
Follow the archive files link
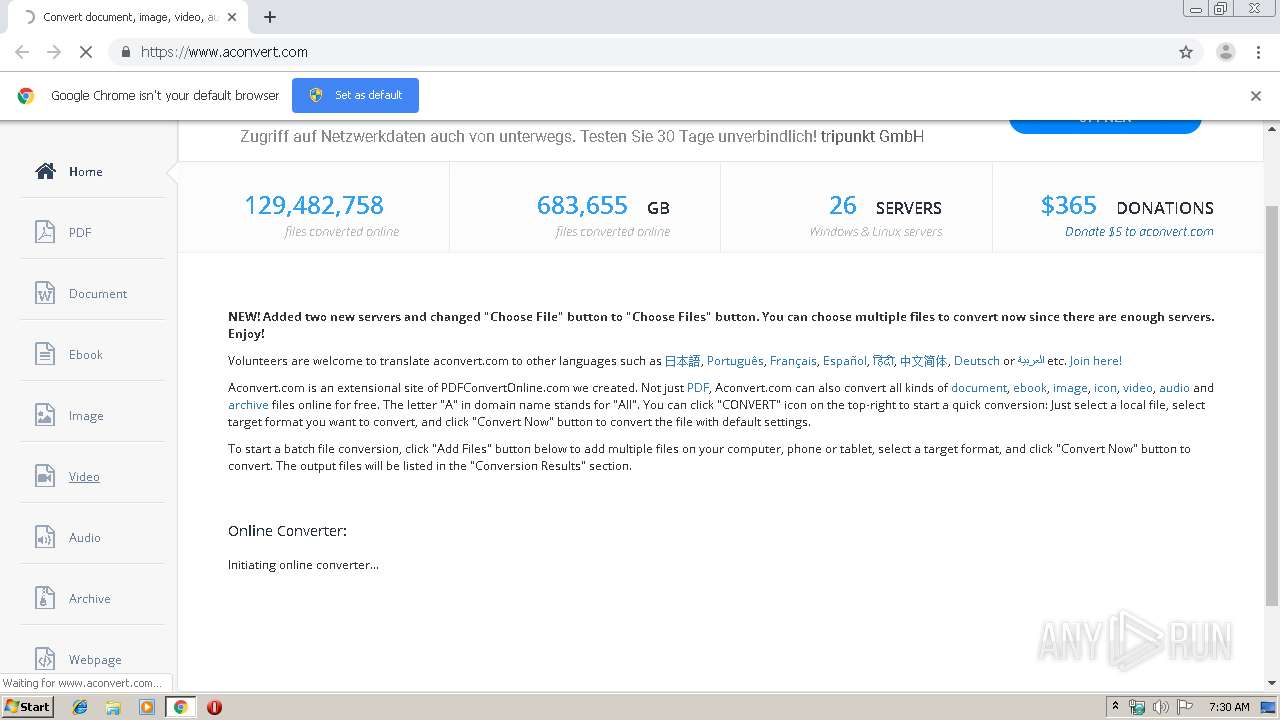pyautogui.click(x=248, y=405)
